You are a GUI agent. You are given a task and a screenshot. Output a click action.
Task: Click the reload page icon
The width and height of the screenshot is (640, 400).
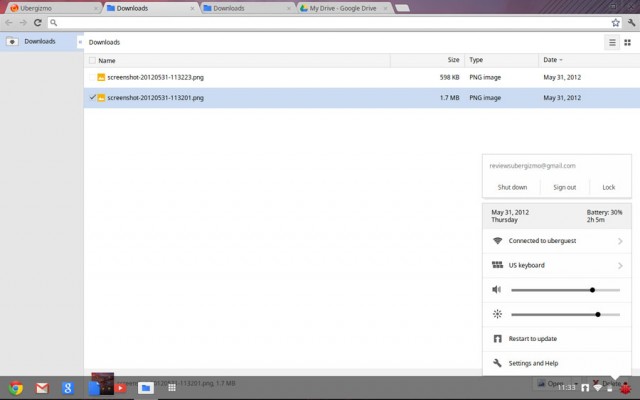tap(38, 22)
